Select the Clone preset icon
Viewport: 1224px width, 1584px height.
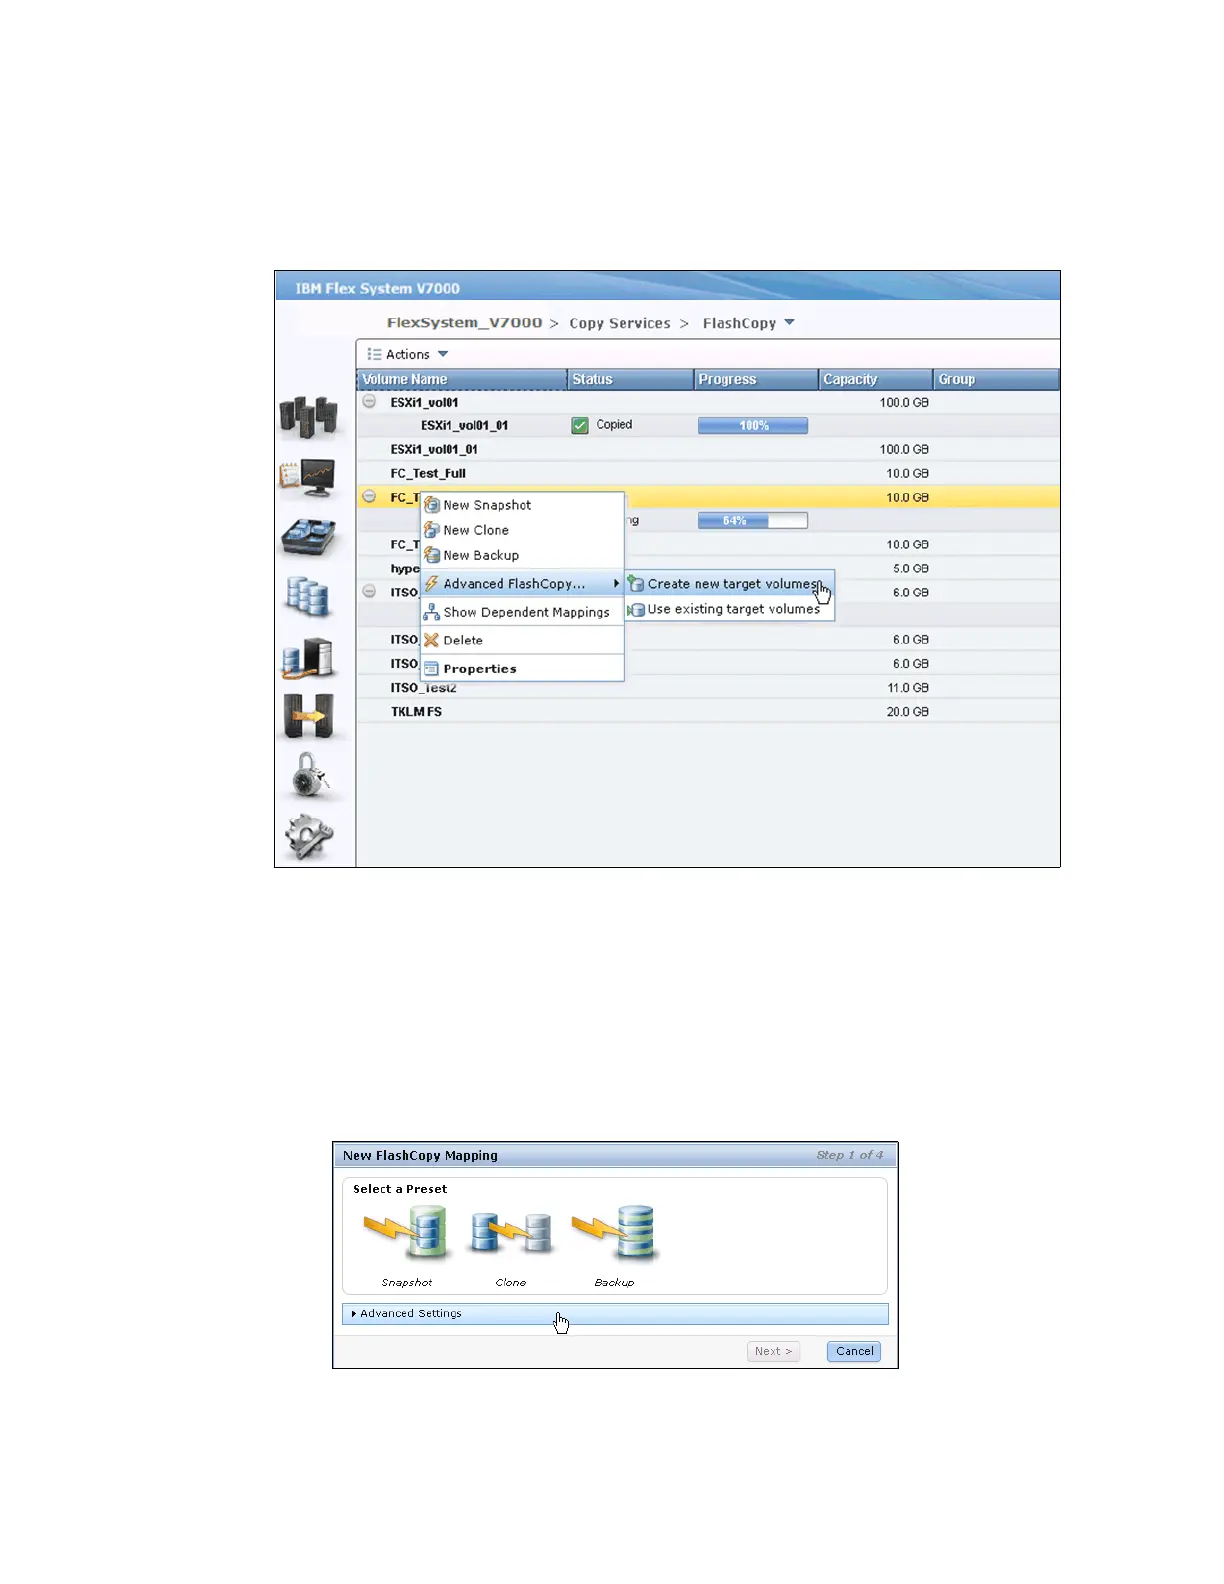(x=511, y=1232)
